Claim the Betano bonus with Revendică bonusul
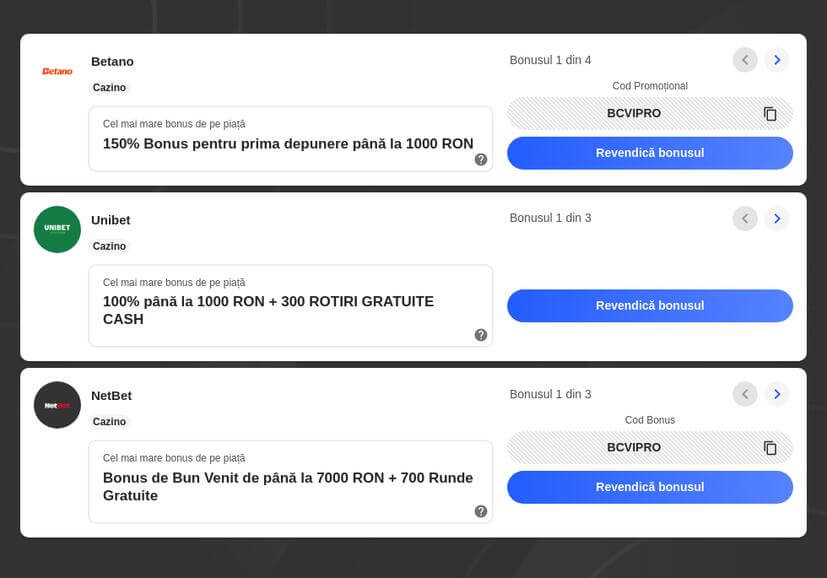 pos(650,153)
